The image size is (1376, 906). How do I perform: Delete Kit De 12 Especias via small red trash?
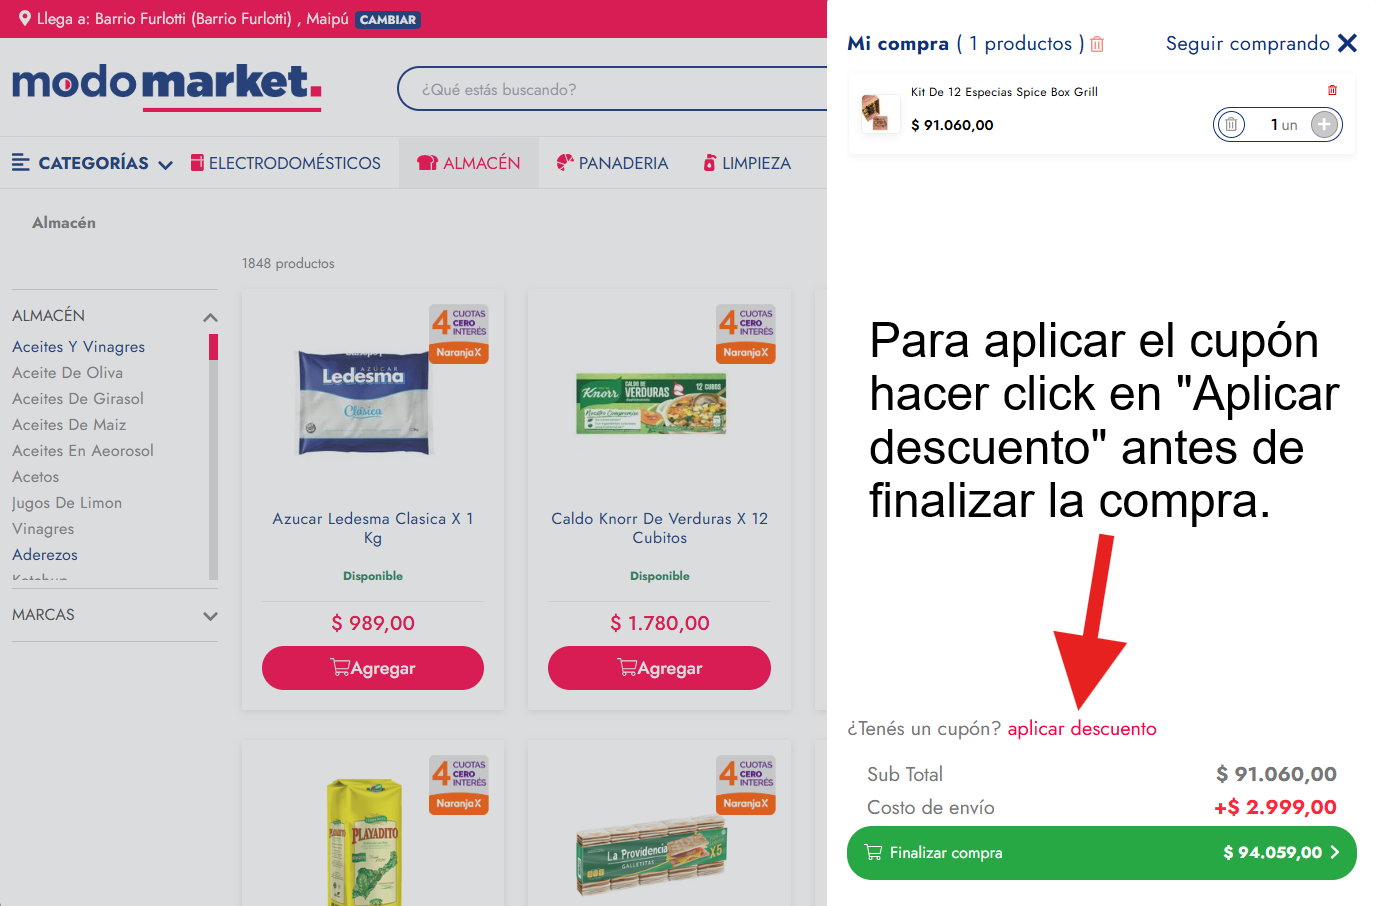1332,90
